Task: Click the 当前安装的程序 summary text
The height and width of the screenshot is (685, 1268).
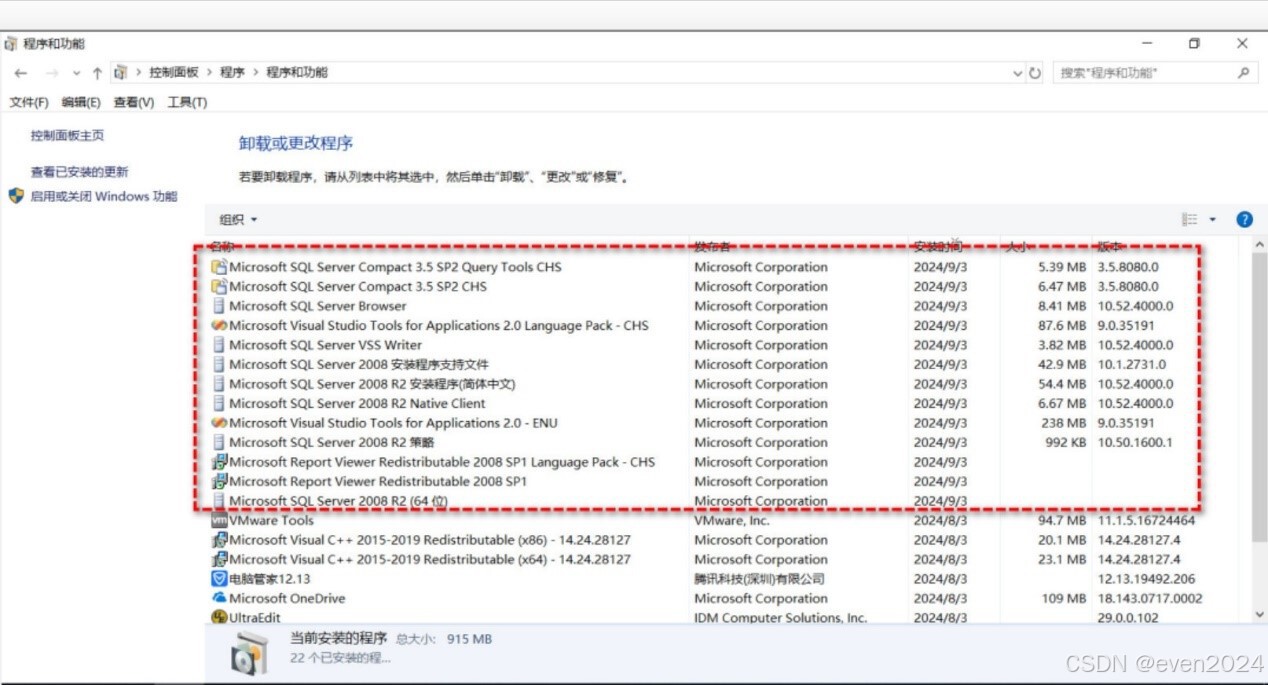Action: point(338,638)
